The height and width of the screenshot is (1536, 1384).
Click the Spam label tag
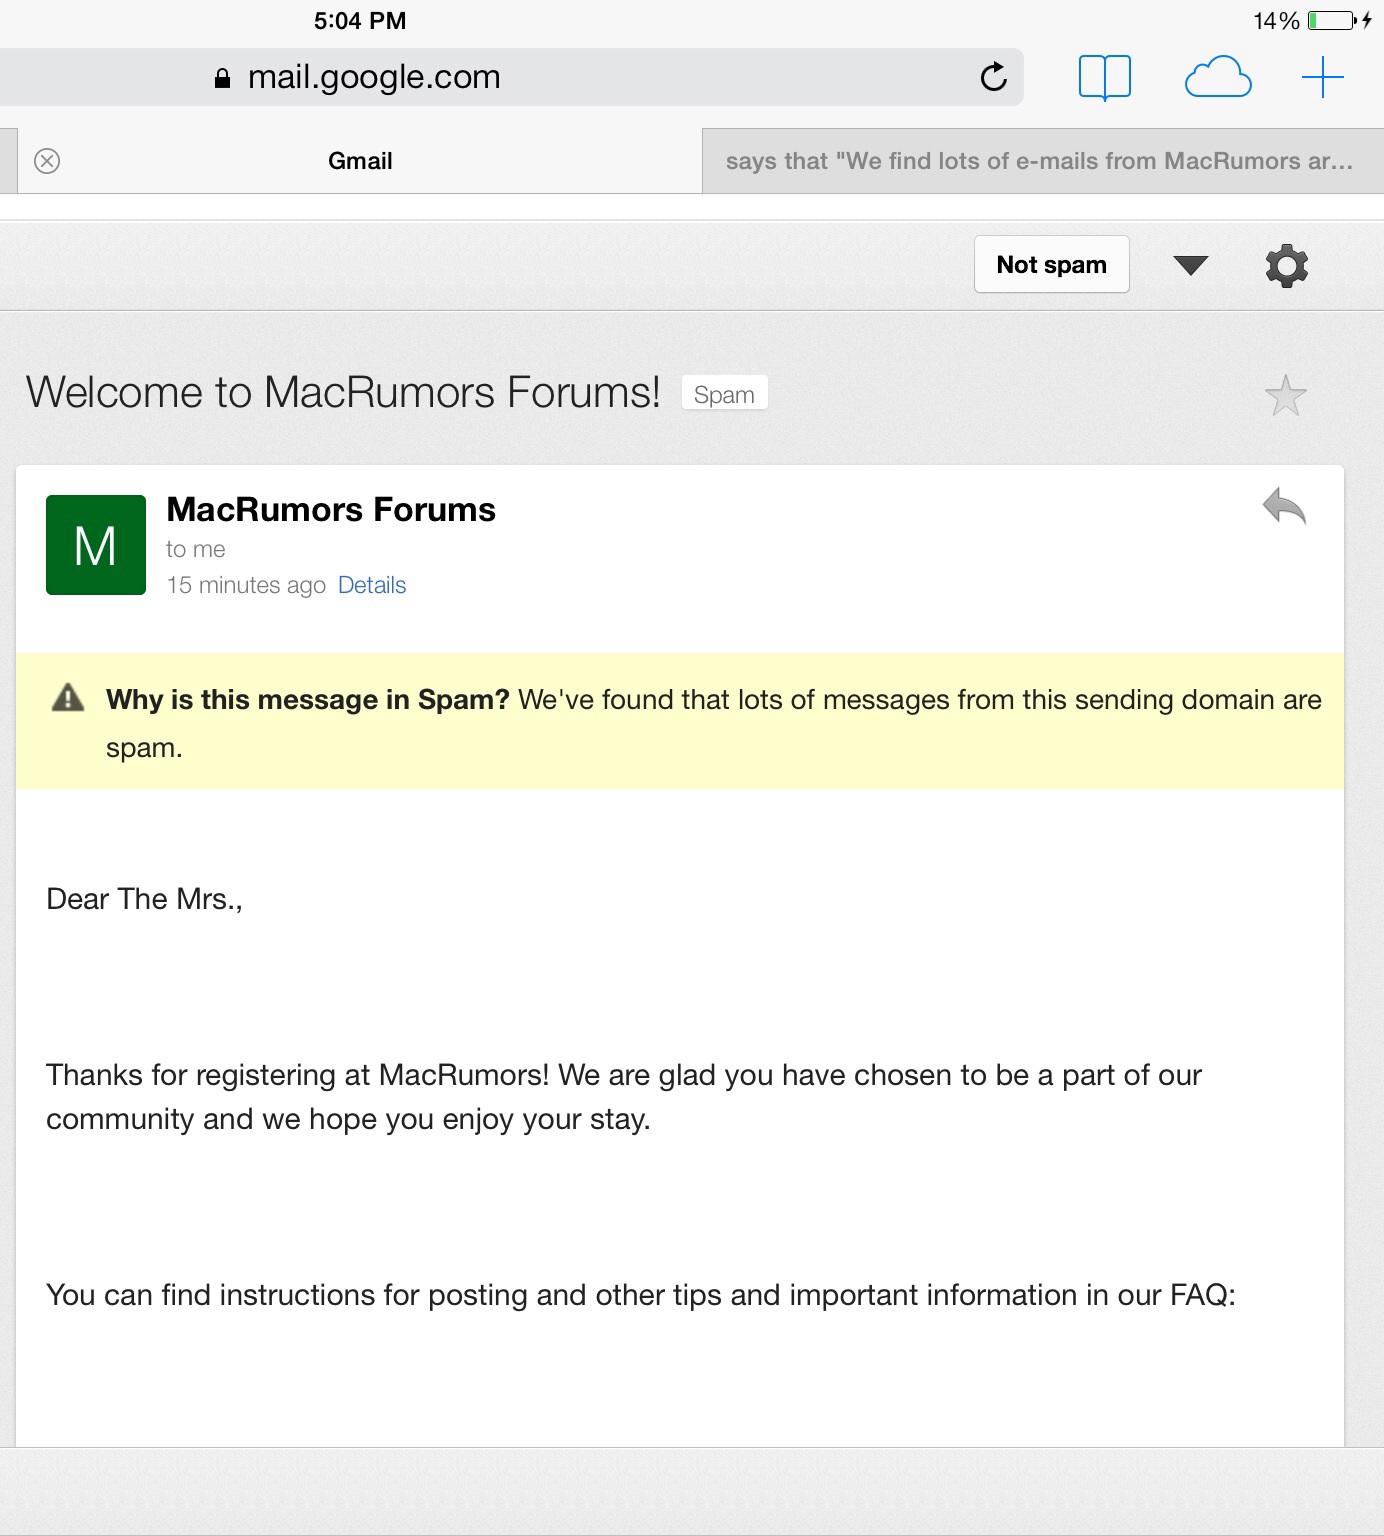point(724,394)
